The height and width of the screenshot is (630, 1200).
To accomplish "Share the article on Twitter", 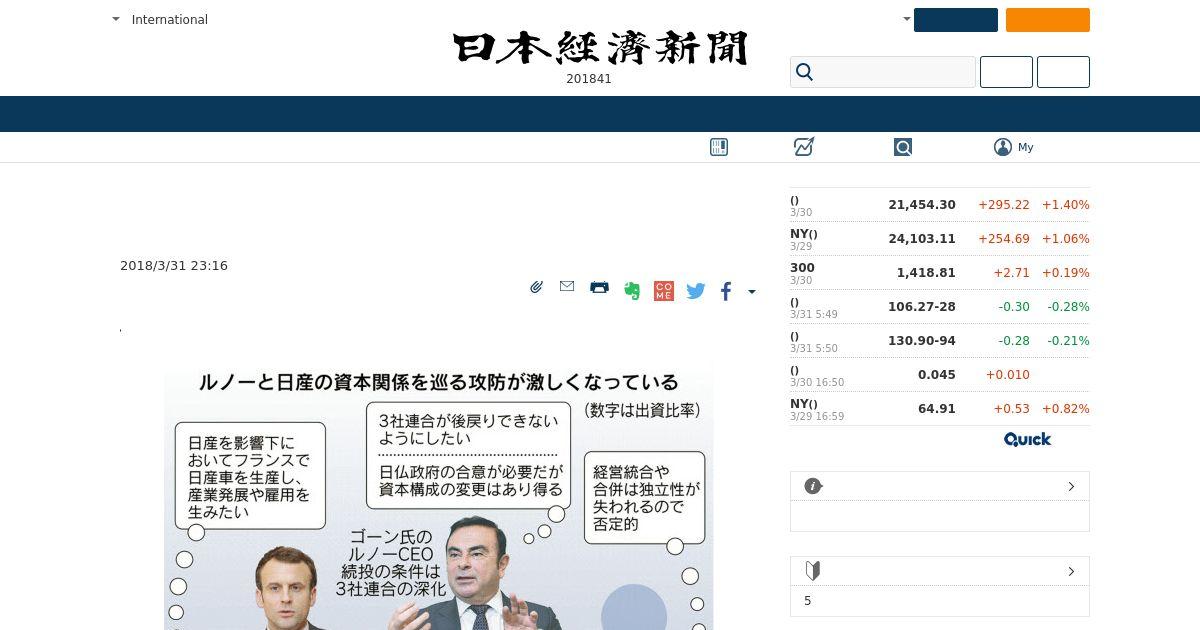I will pyautogui.click(x=696, y=291).
